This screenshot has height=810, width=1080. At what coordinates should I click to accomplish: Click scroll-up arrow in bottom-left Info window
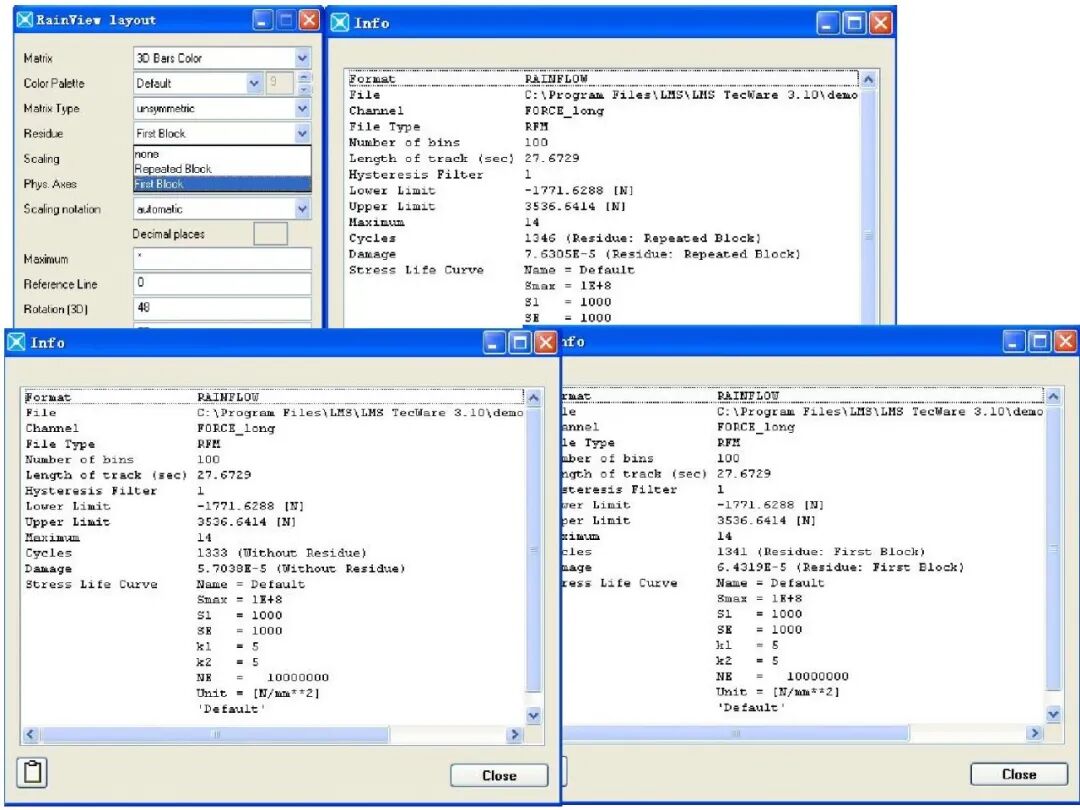pyautogui.click(x=533, y=398)
